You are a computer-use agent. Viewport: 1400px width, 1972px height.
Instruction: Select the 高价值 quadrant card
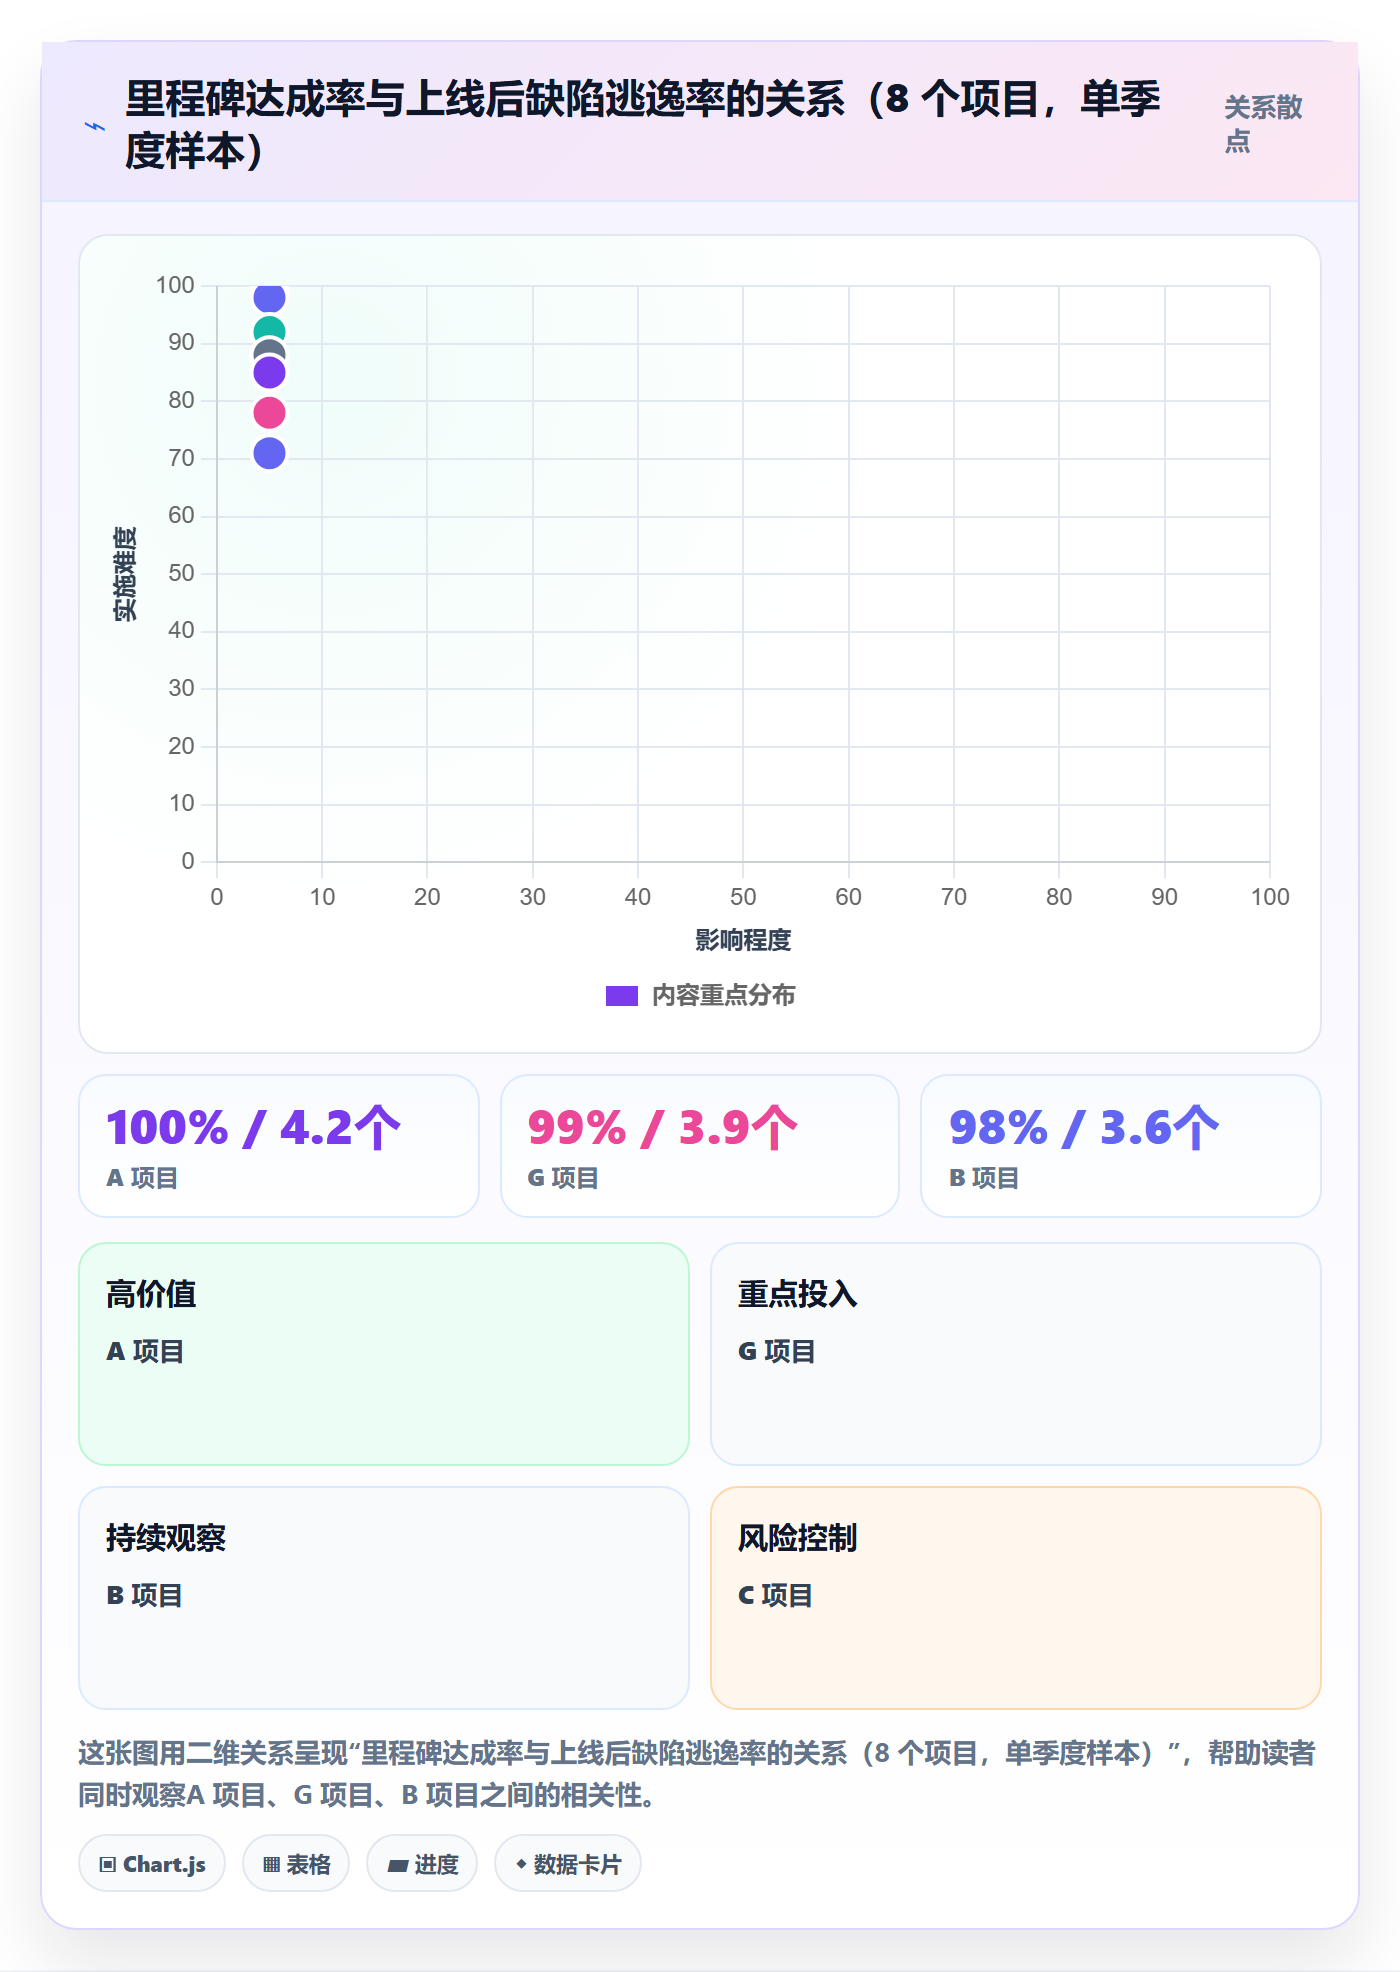click(x=384, y=1354)
